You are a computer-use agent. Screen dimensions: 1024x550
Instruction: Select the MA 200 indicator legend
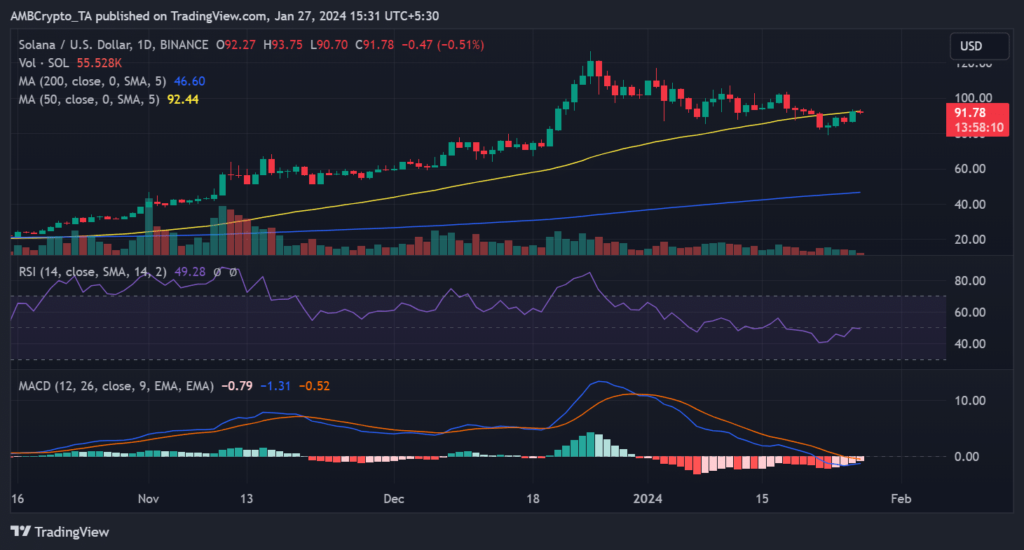(95, 80)
